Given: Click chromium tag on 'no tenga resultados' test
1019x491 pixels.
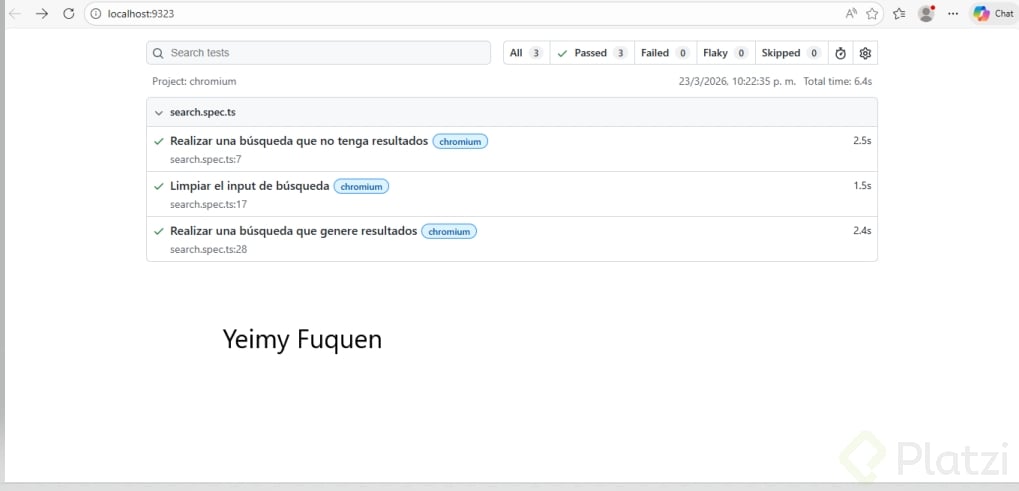Looking at the screenshot, I should [460, 142].
